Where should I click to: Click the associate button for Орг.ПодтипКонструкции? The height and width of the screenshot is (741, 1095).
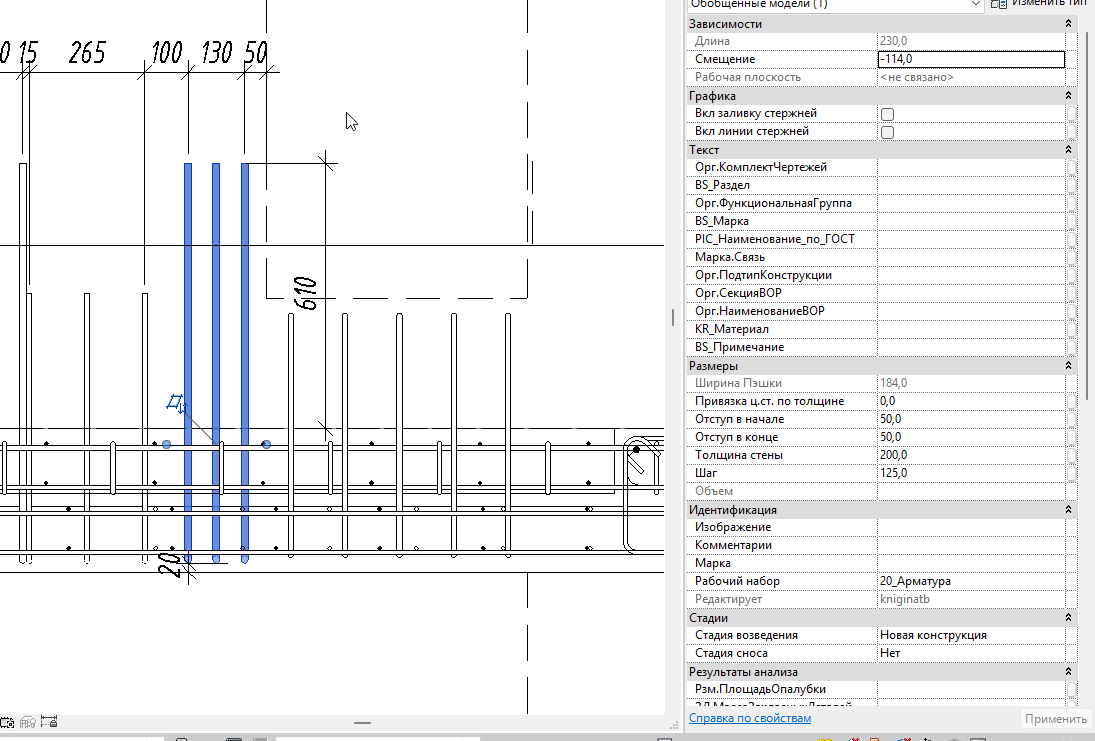[1072, 275]
